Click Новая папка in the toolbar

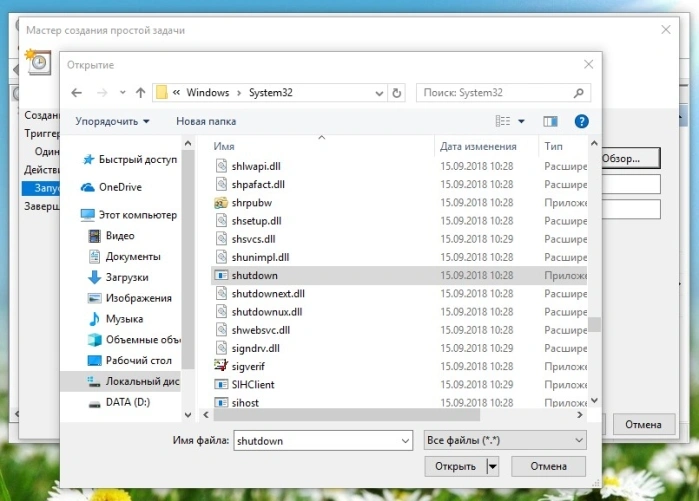click(x=206, y=121)
